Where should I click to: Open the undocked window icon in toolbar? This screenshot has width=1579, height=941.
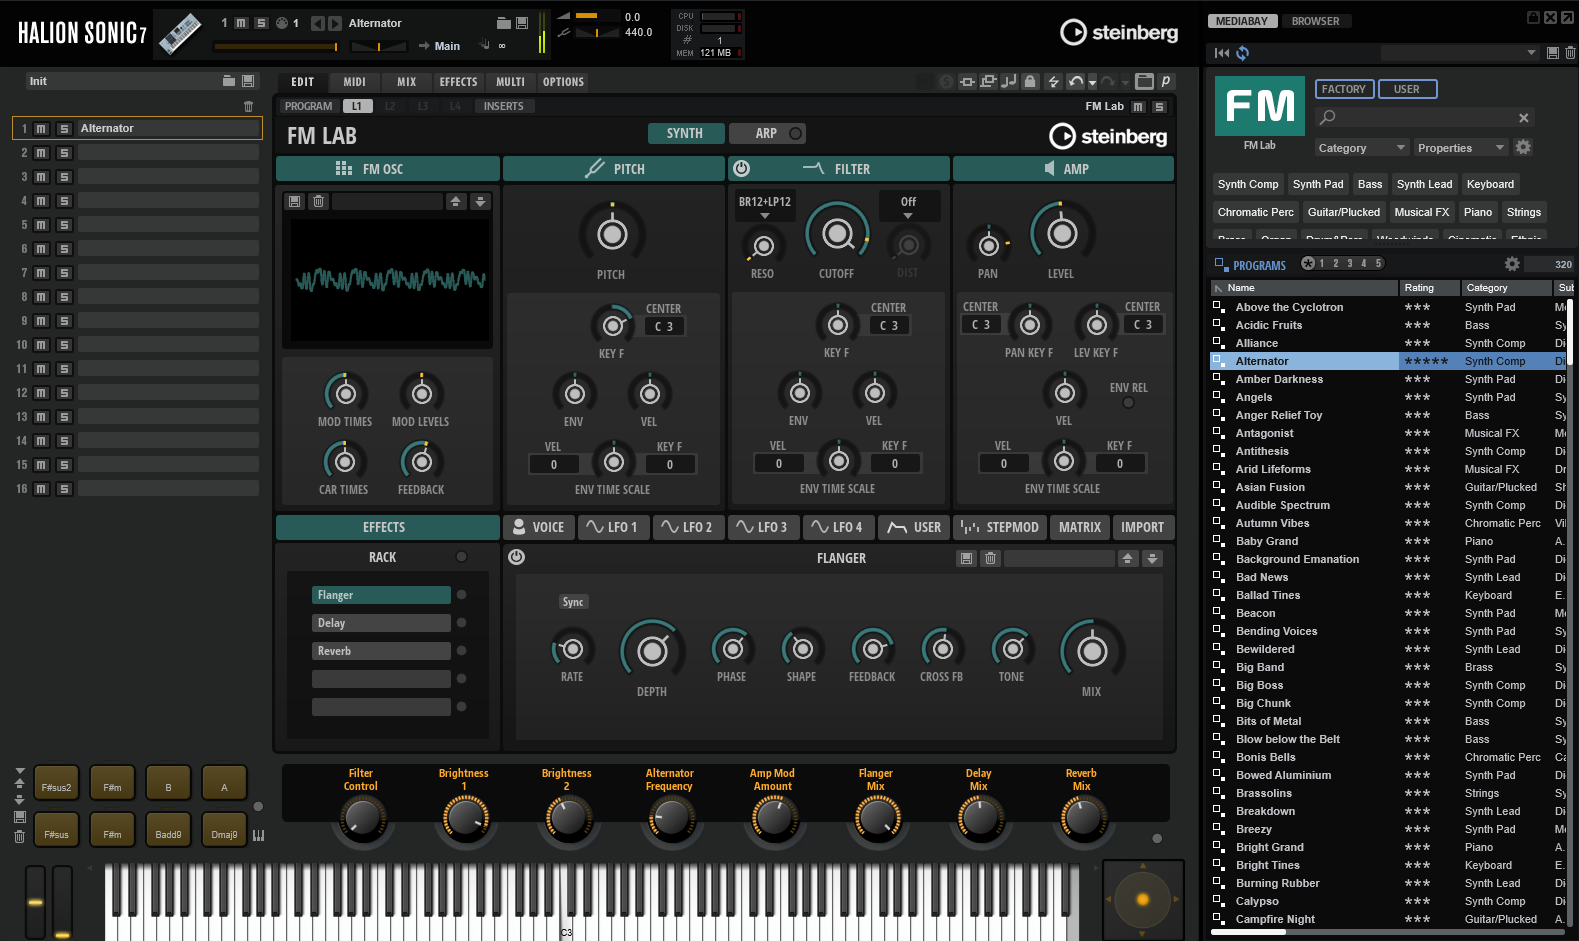tap(1145, 82)
